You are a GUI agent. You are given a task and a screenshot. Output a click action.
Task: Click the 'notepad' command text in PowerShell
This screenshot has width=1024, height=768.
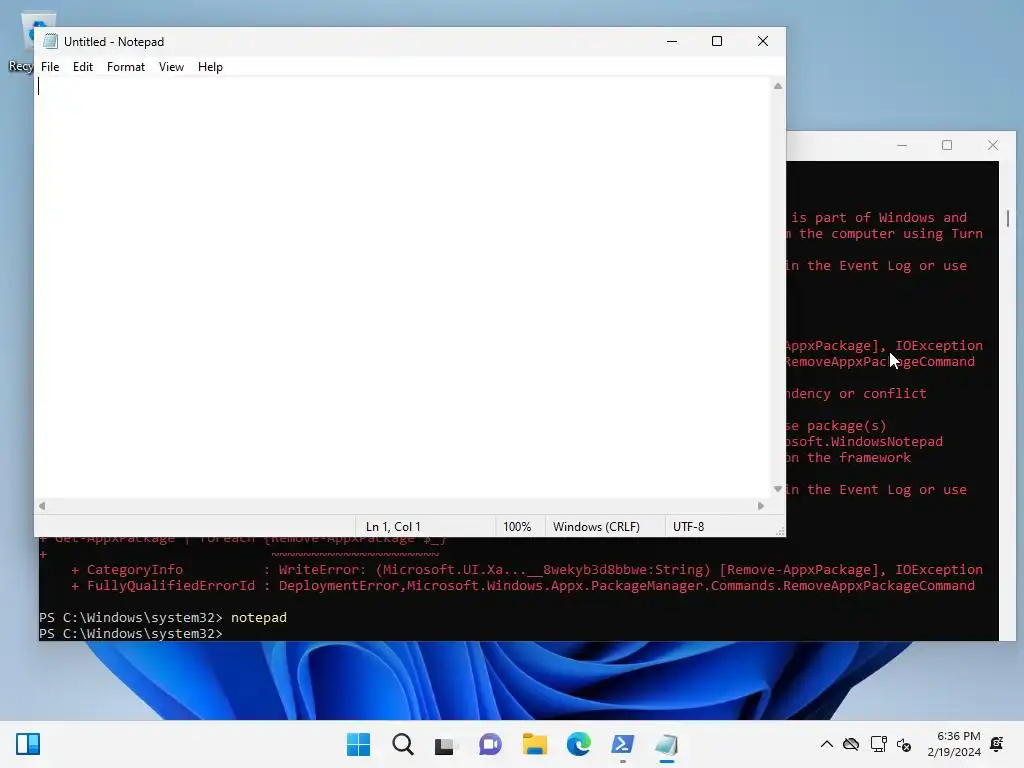259,617
